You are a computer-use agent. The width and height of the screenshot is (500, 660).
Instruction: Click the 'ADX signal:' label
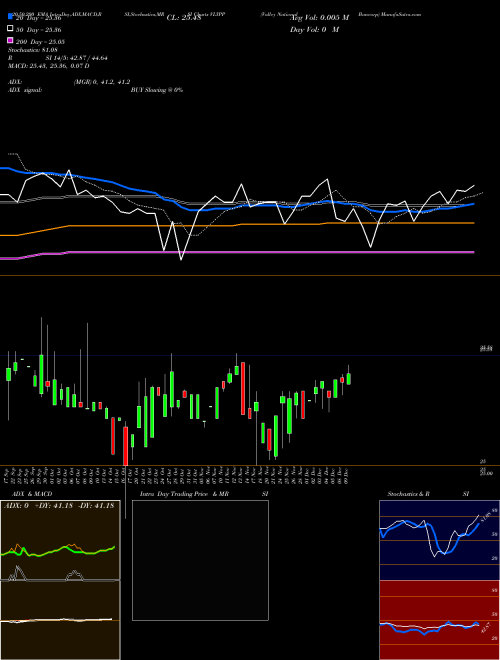(25, 90)
